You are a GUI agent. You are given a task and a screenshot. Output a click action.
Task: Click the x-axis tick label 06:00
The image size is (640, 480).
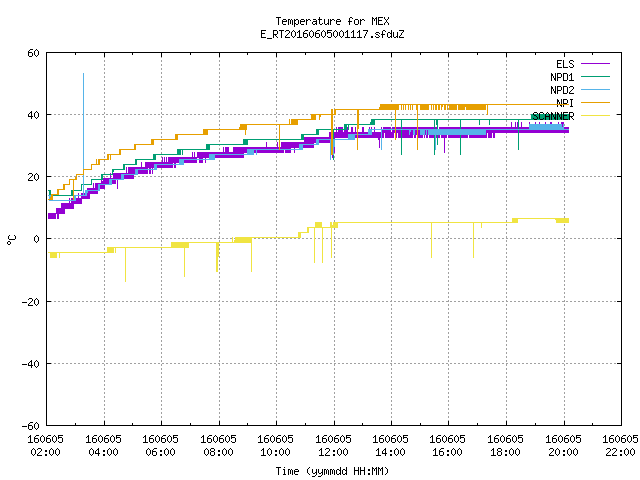tap(160, 452)
